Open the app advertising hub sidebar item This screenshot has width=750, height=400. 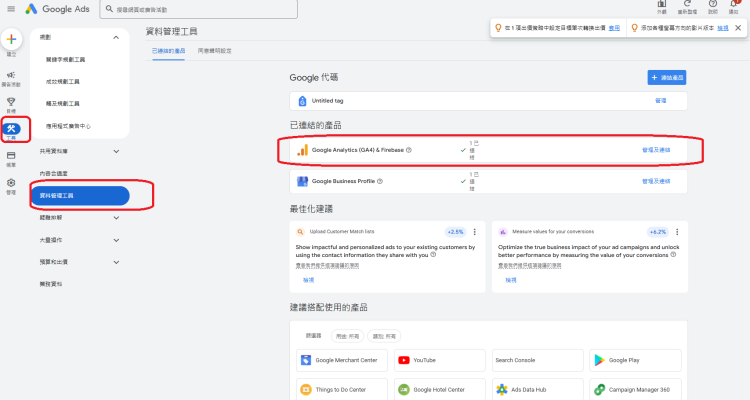pos(68,126)
